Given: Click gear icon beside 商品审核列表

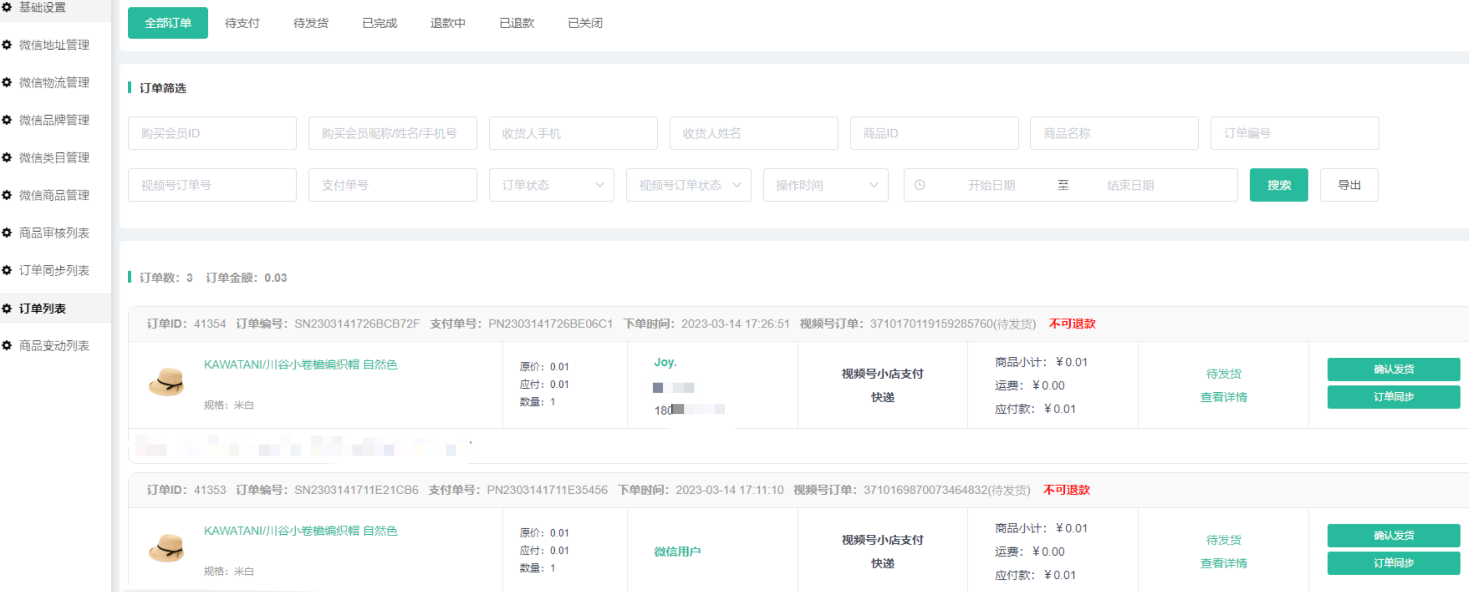Looking at the screenshot, I should 7,233.
